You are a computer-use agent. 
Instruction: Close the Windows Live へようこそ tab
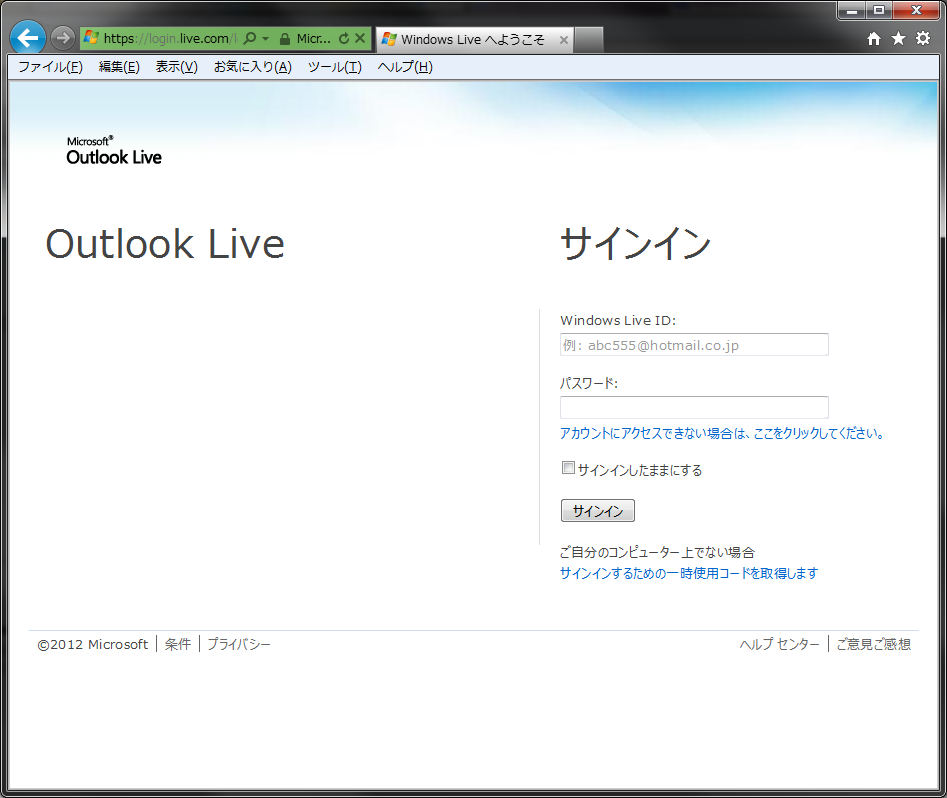[x=563, y=40]
